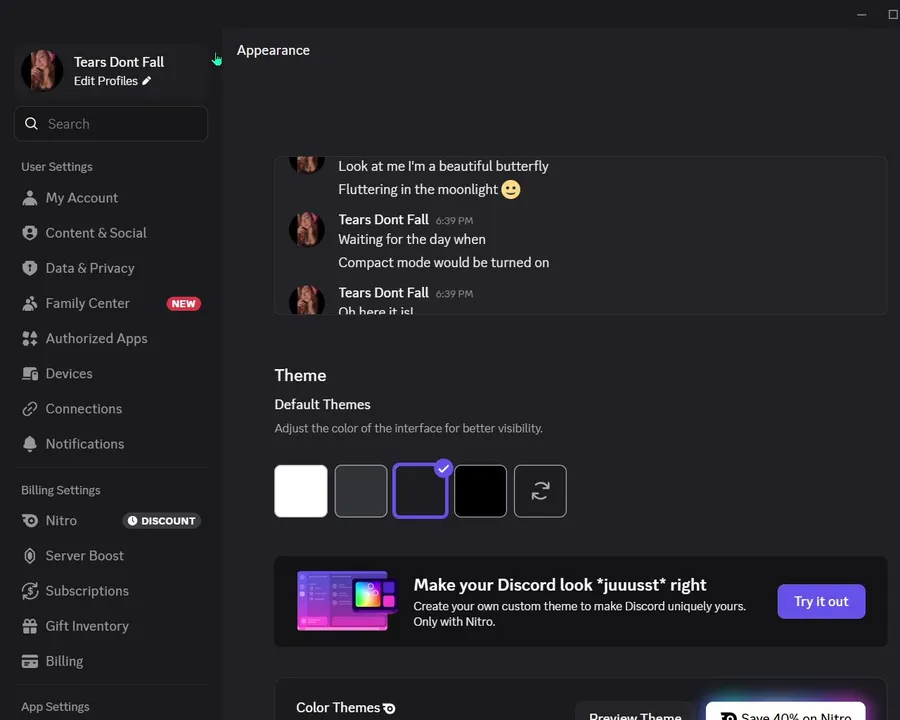Click the Color Themes heading

[x=338, y=708]
